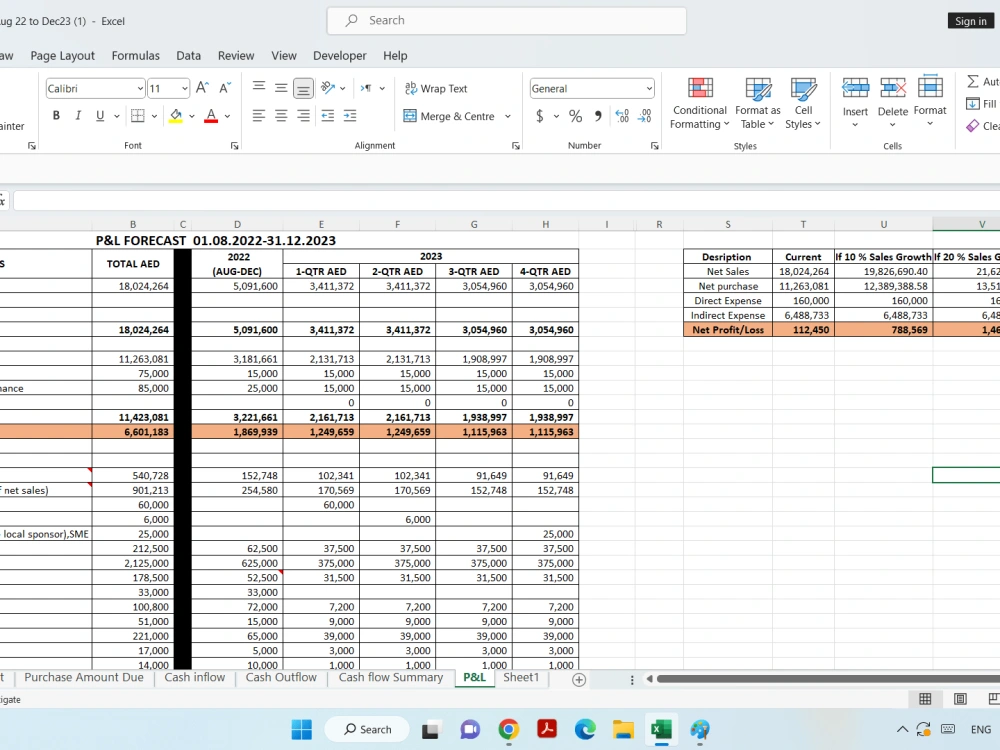The image size is (1000, 750).
Task: Bottom align the cell contents
Action: (x=304, y=88)
